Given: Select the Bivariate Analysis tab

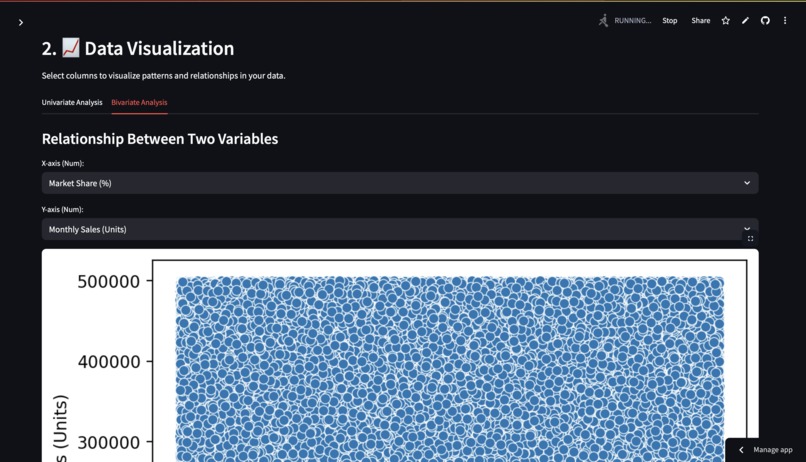Looking at the screenshot, I should pos(139,102).
